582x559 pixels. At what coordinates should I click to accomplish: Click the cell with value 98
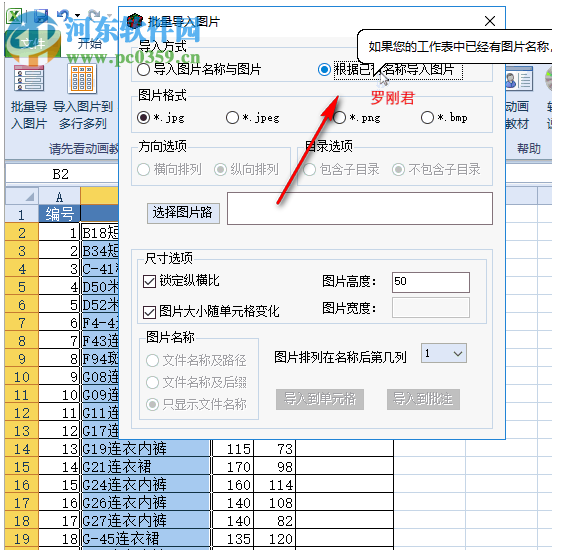coord(275,467)
